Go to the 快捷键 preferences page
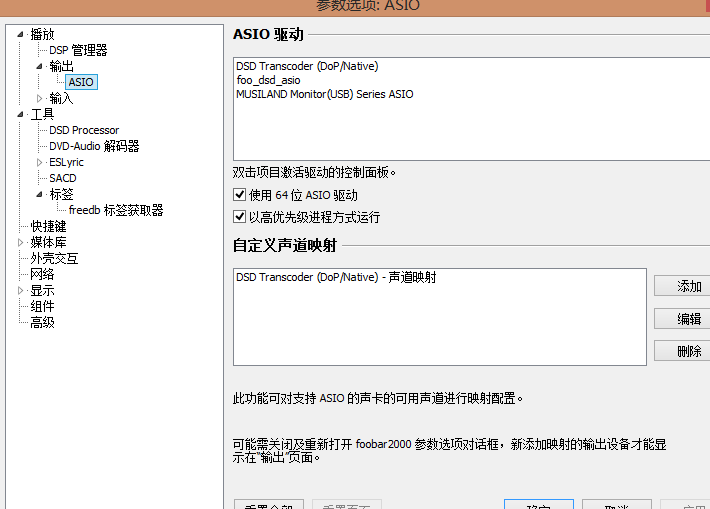 point(48,226)
